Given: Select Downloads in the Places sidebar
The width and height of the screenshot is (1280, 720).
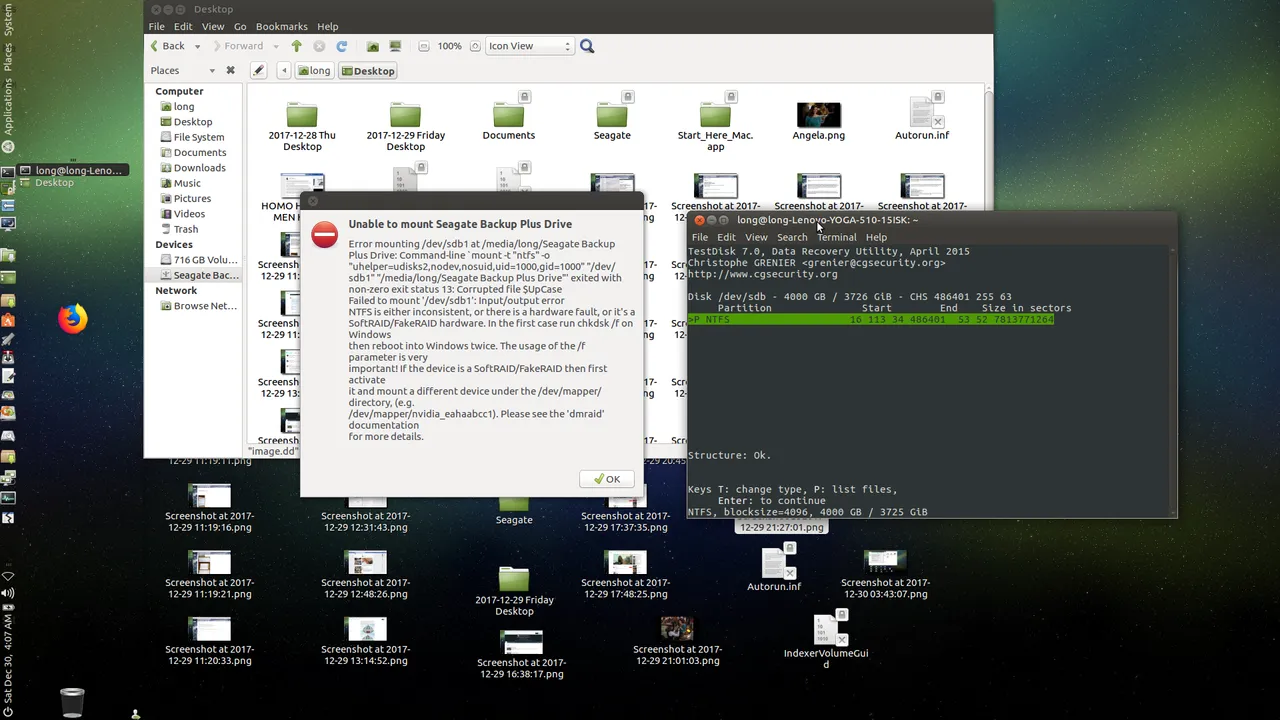Looking at the screenshot, I should click(x=199, y=168).
